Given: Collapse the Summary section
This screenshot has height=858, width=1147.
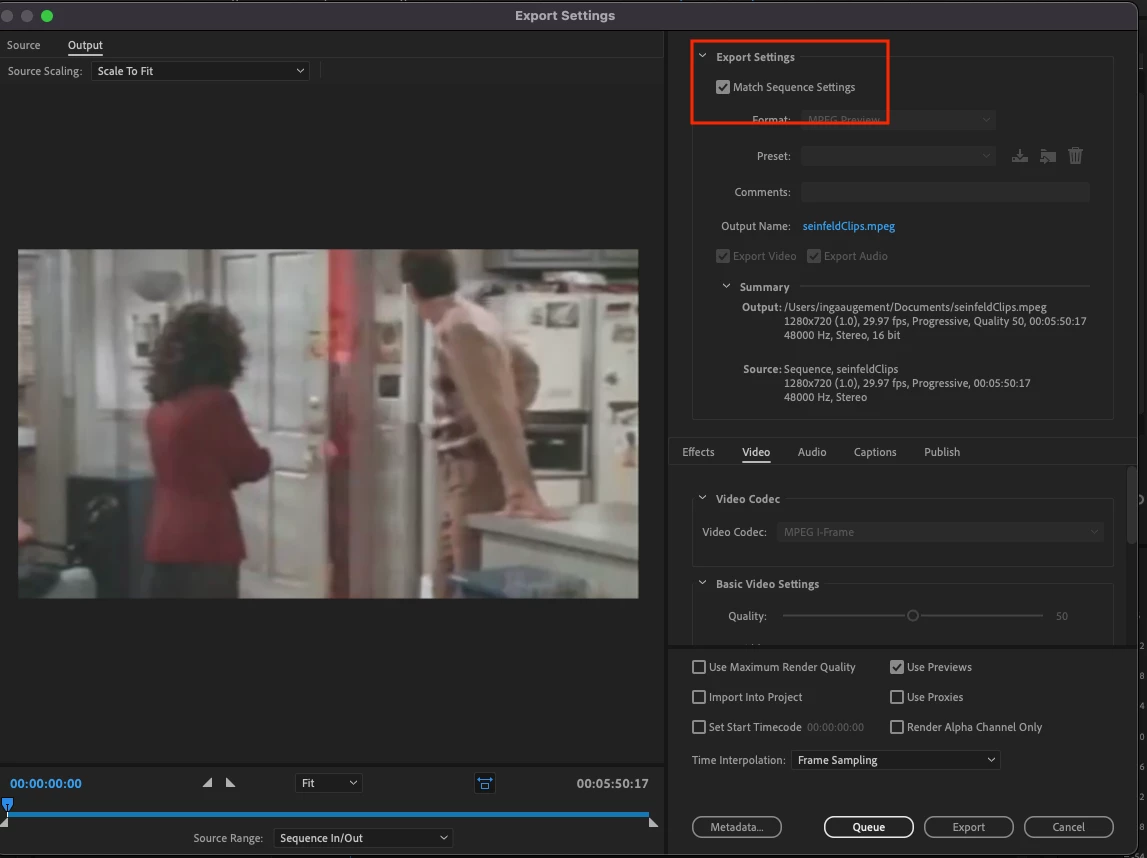Looking at the screenshot, I should [726, 287].
